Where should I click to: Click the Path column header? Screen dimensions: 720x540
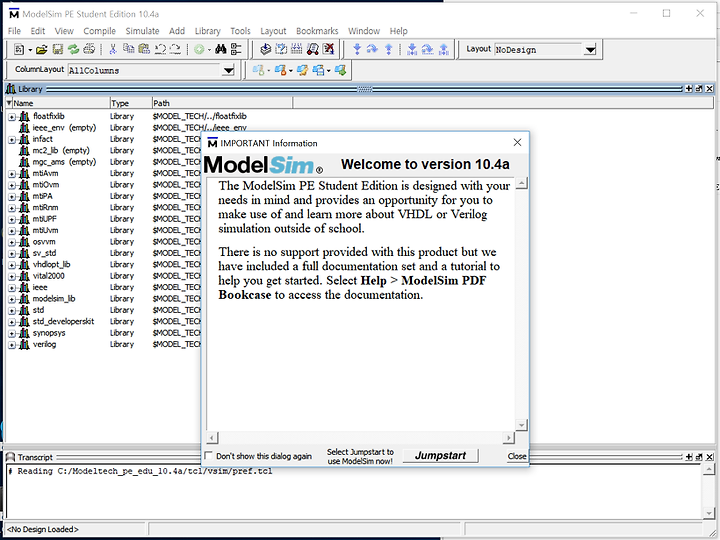[222, 103]
